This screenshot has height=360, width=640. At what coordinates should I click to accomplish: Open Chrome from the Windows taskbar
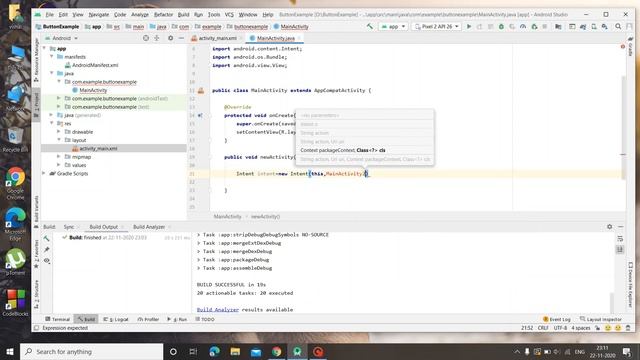click(277, 351)
